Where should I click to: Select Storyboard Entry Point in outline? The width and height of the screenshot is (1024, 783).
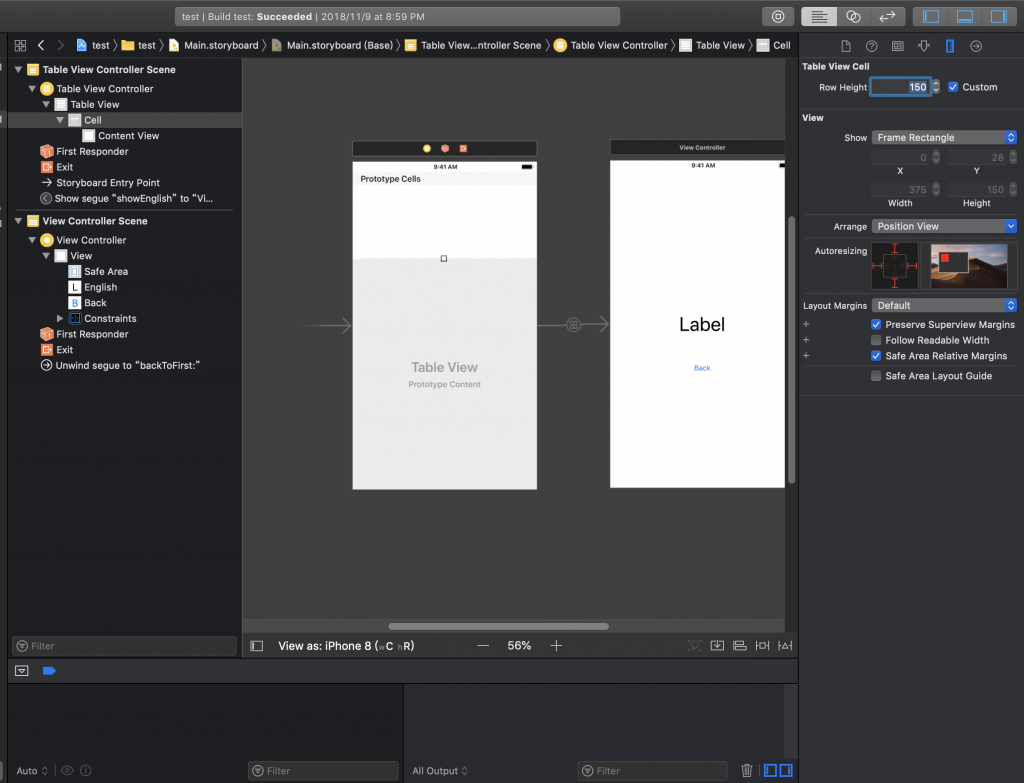(x=101, y=183)
